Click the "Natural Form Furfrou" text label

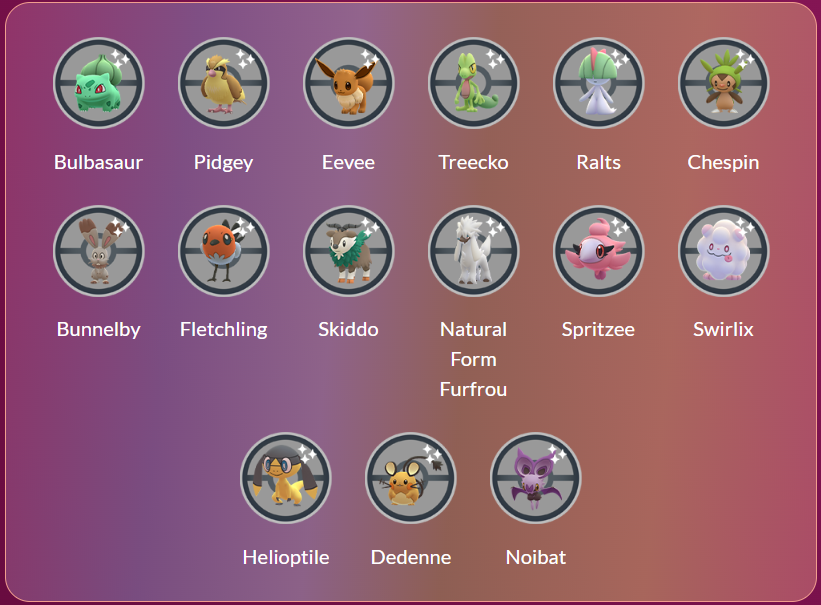click(473, 359)
